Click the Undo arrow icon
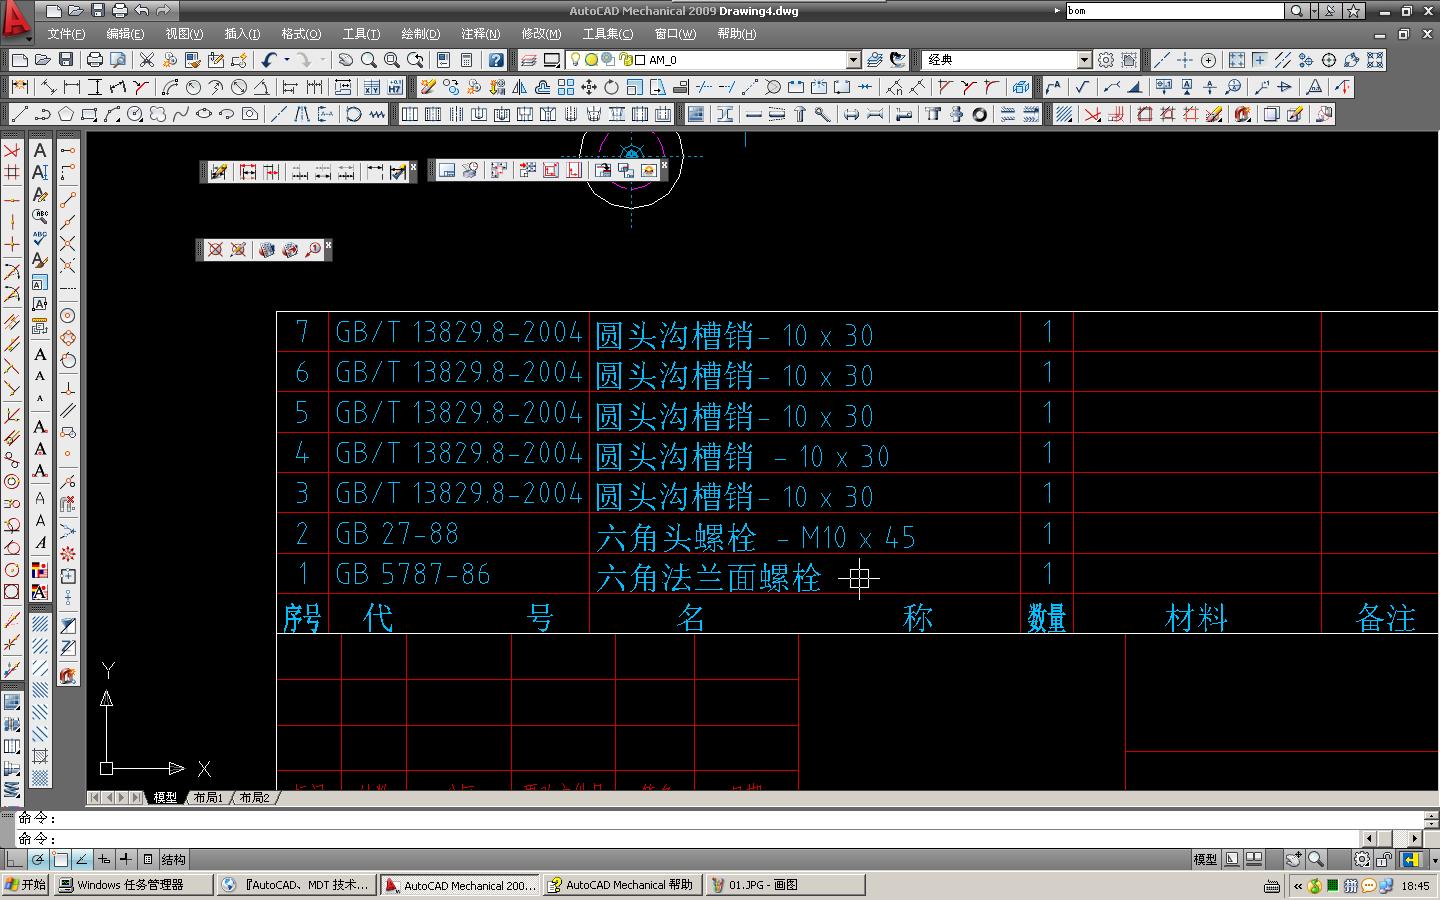Viewport: 1440px width, 900px height. (268, 60)
